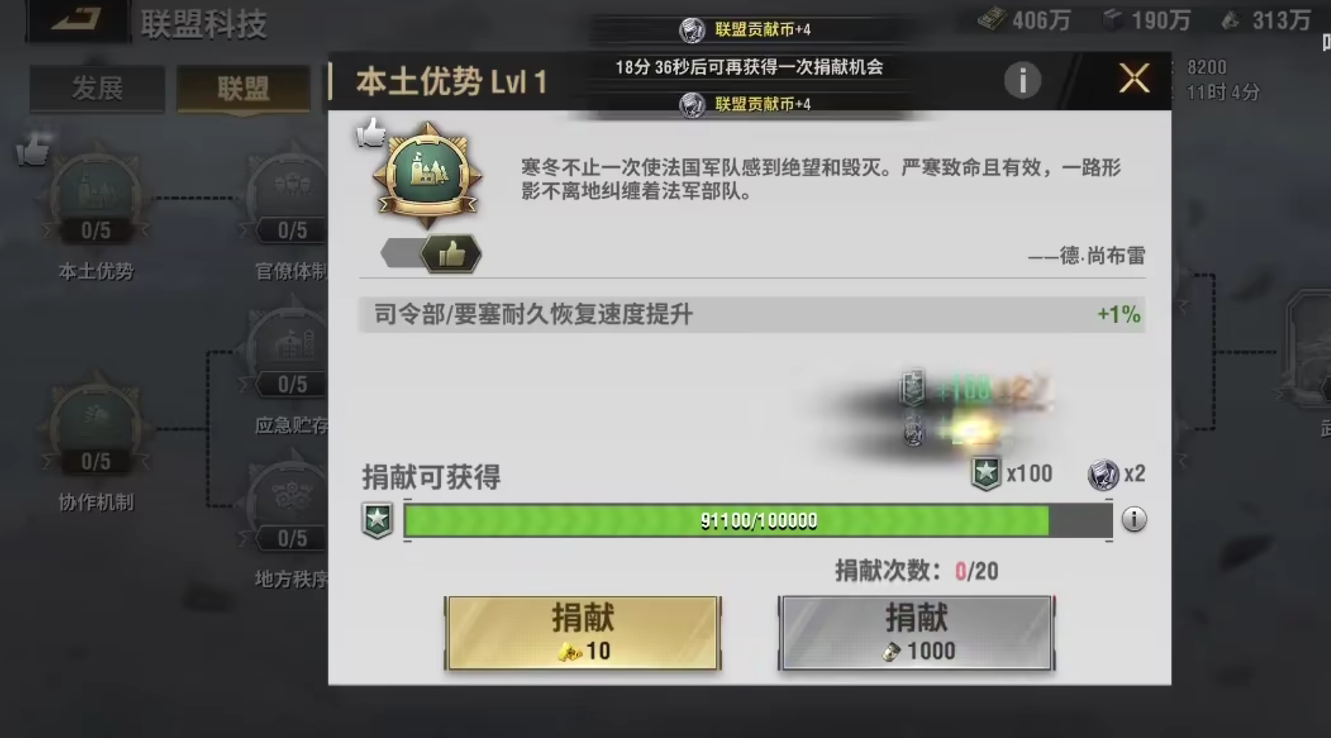Click the back arrow icon top-left
This screenshot has height=738, width=1331.
click(x=77, y=20)
